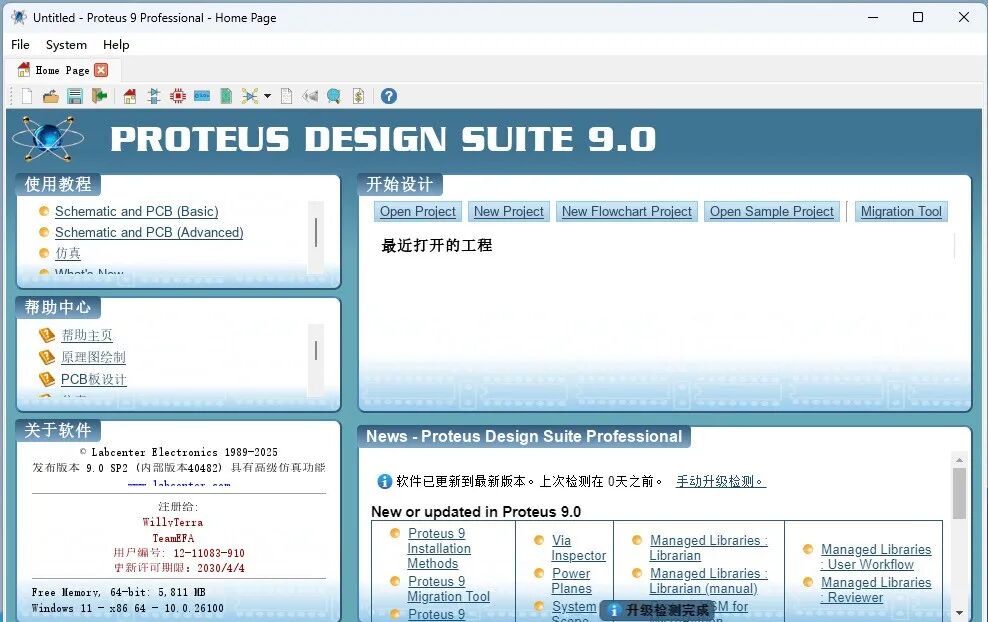Open the PCB板设计 help link
Image resolution: width=988 pixels, height=622 pixels.
(x=93, y=379)
